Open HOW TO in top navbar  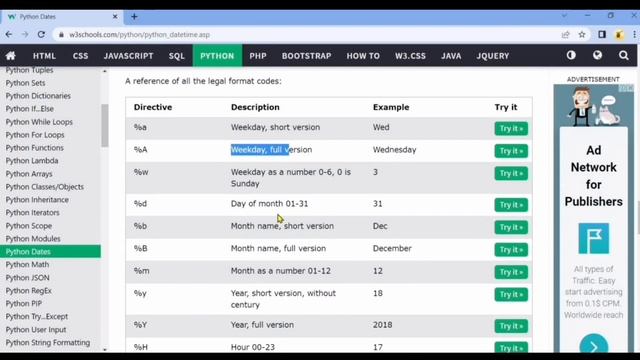363,56
